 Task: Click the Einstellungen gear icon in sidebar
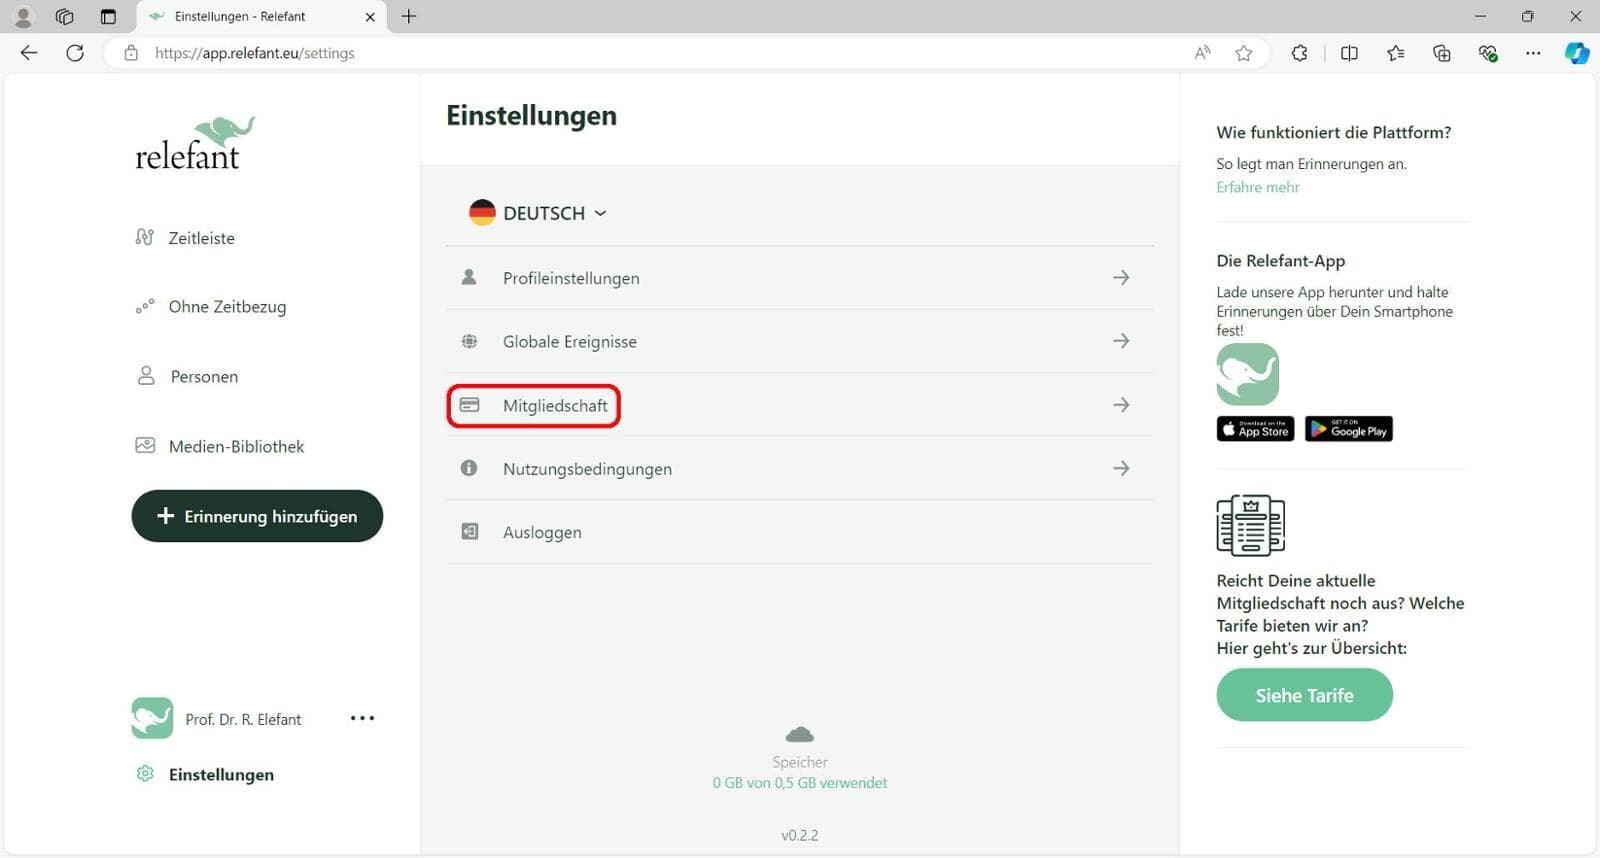(x=146, y=774)
